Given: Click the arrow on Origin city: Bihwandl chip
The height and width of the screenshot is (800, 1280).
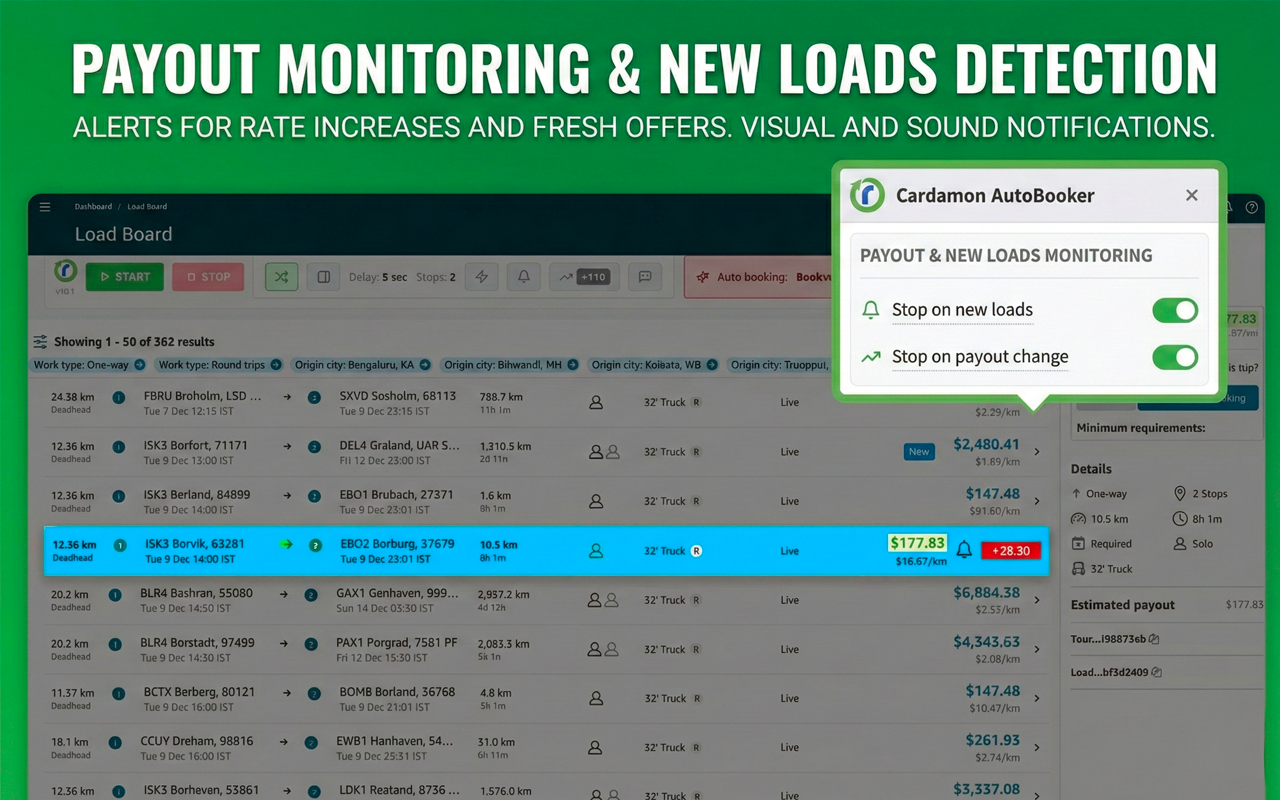Looking at the screenshot, I should 572,365.
